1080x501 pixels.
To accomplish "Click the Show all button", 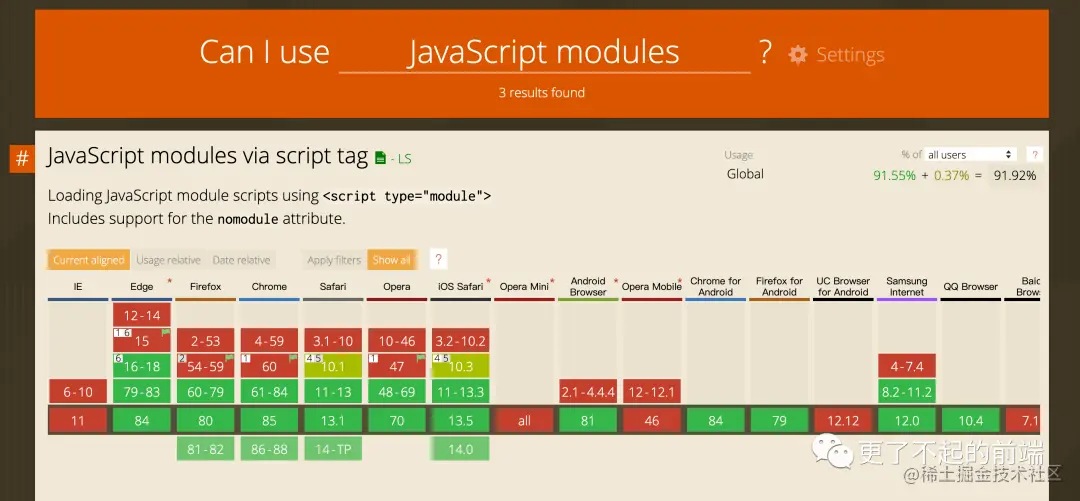I will click(393, 260).
